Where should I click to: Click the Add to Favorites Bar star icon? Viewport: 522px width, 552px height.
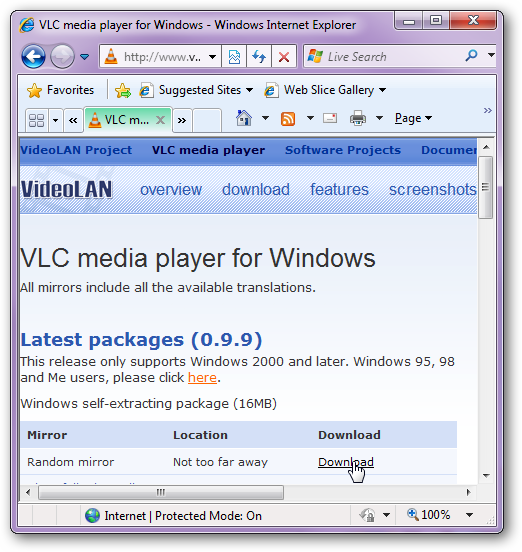122,90
